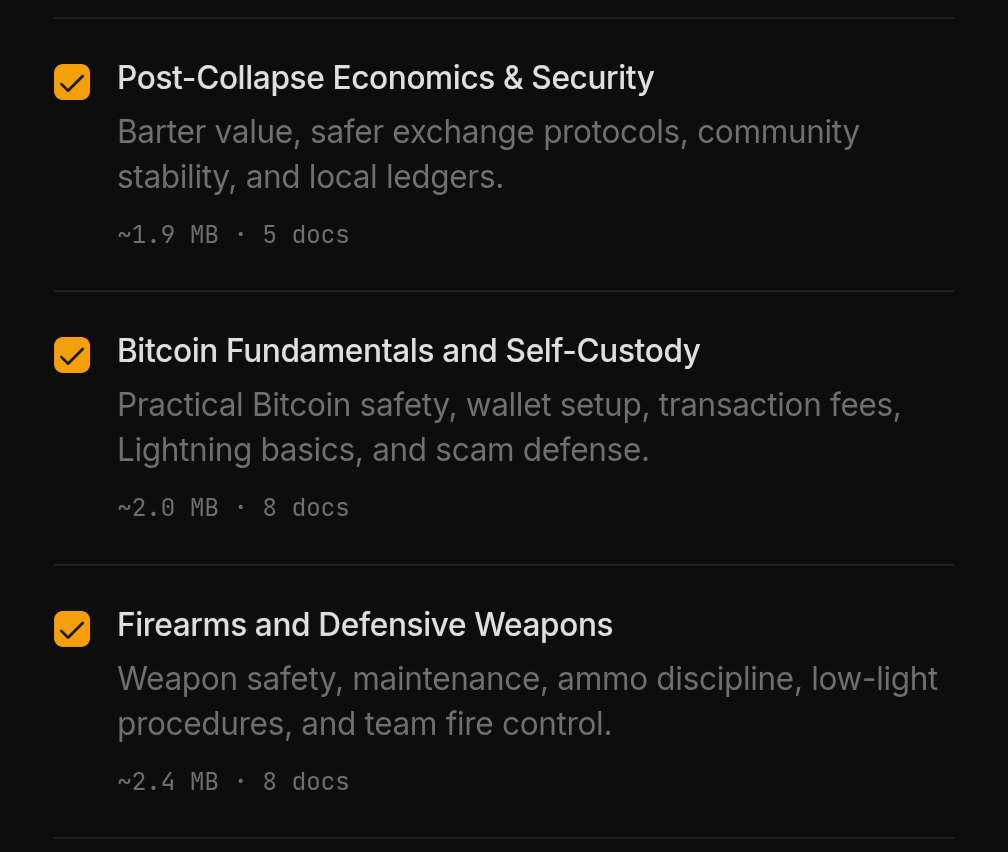Click the '8 docs' count under Firearms
The image size is (1008, 852).
coord(306,782)
